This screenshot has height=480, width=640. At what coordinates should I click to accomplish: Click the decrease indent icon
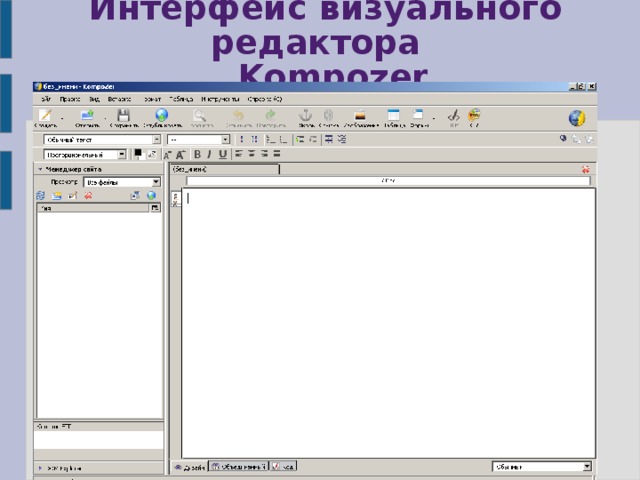[313, 140]
